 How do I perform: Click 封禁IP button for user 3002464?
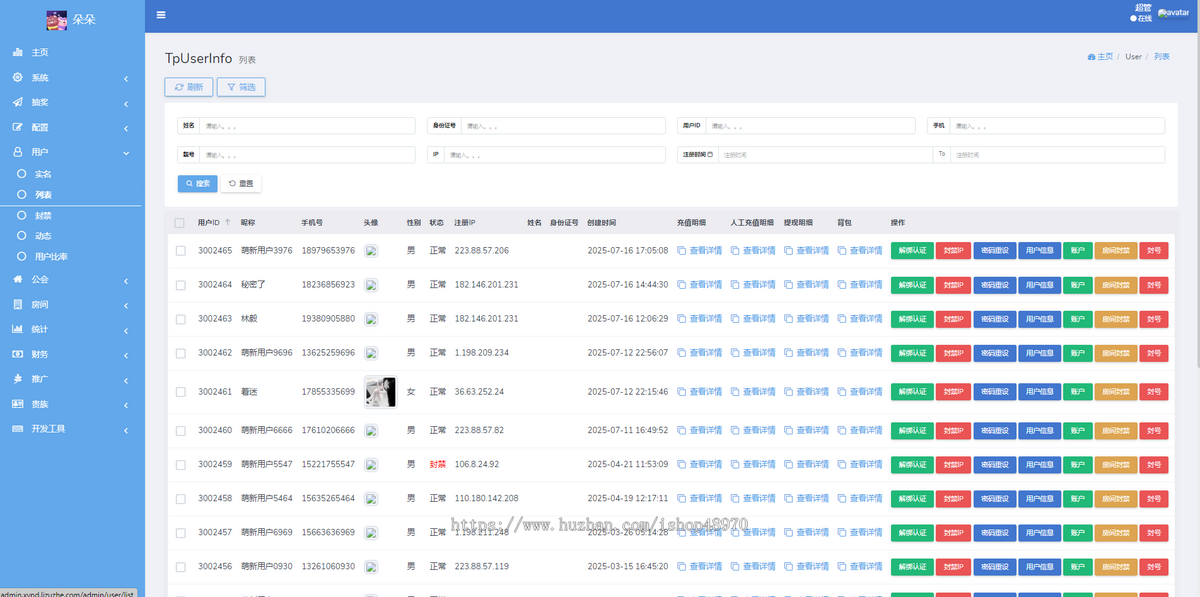click(x=952, y=285)
